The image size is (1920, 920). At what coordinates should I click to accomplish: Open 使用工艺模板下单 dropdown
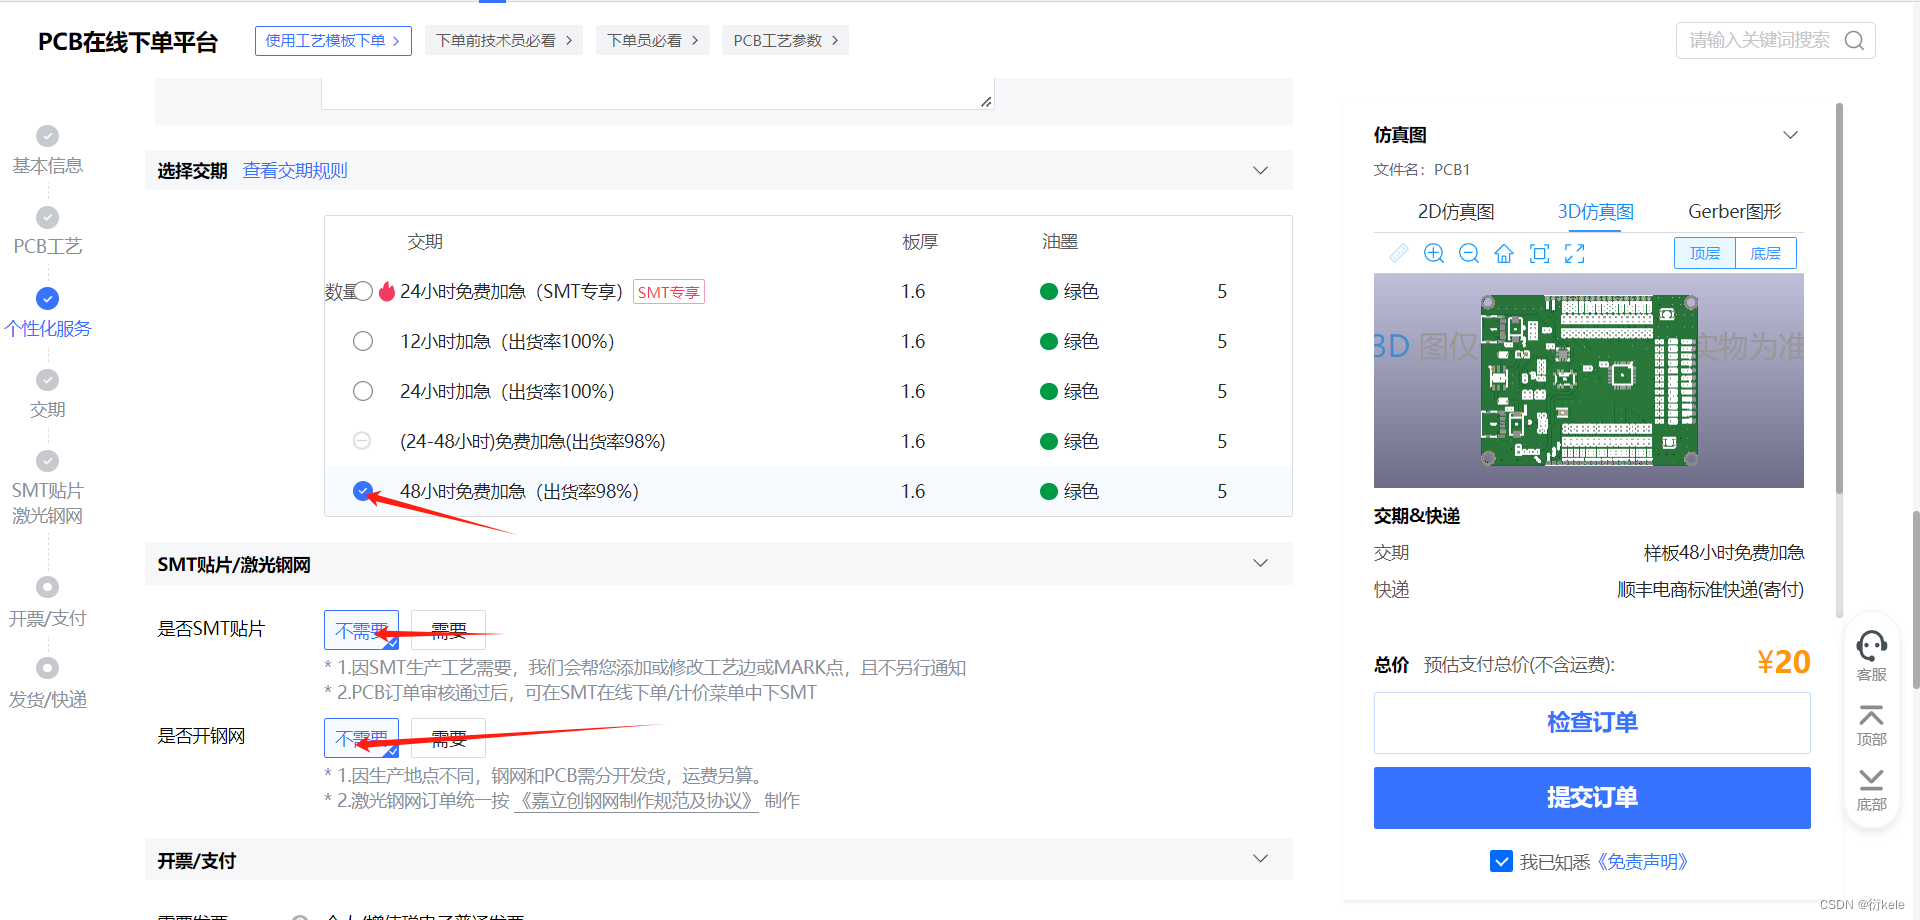pyautogui.click(x=333, y=41)
